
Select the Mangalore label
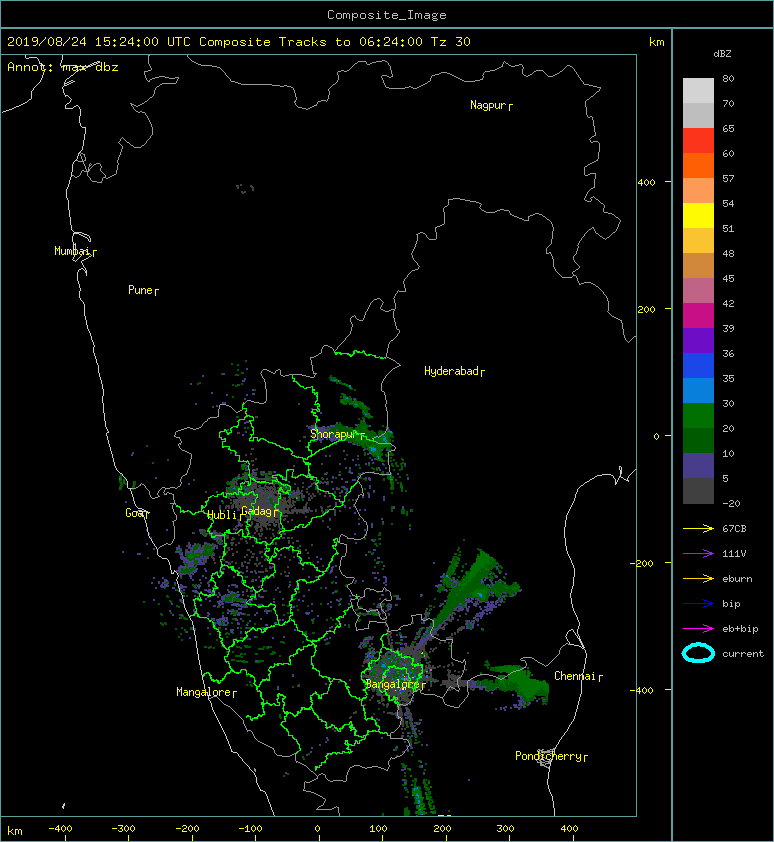[x=204, y=692]
